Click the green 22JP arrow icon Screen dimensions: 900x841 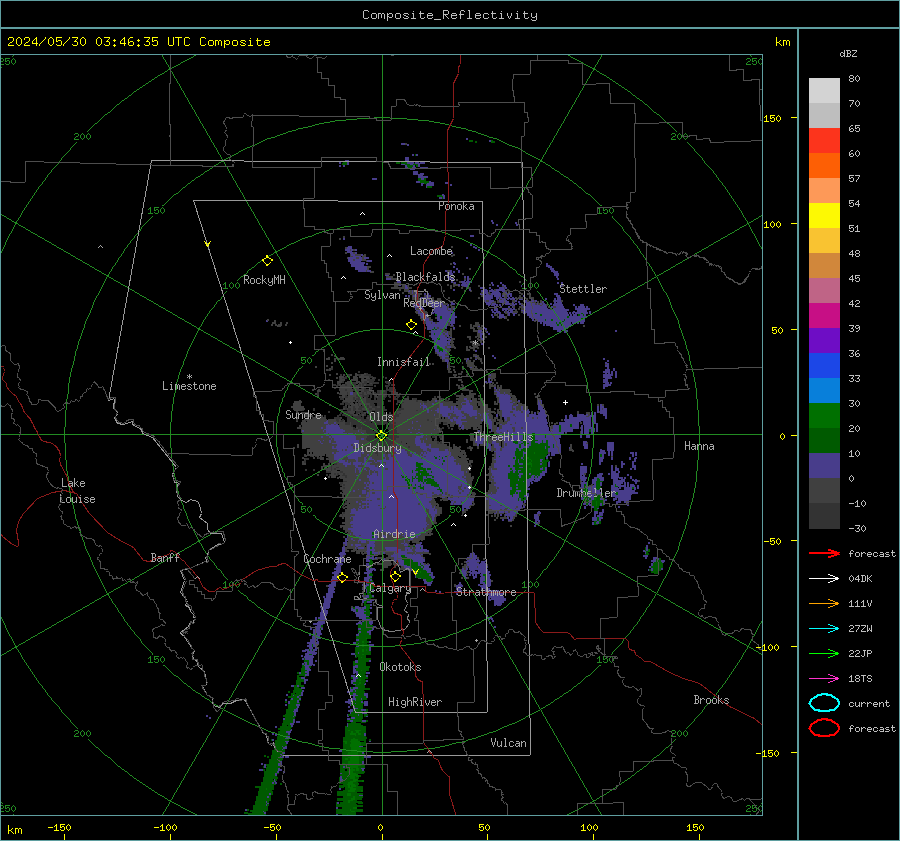click(x=824, y=653)
